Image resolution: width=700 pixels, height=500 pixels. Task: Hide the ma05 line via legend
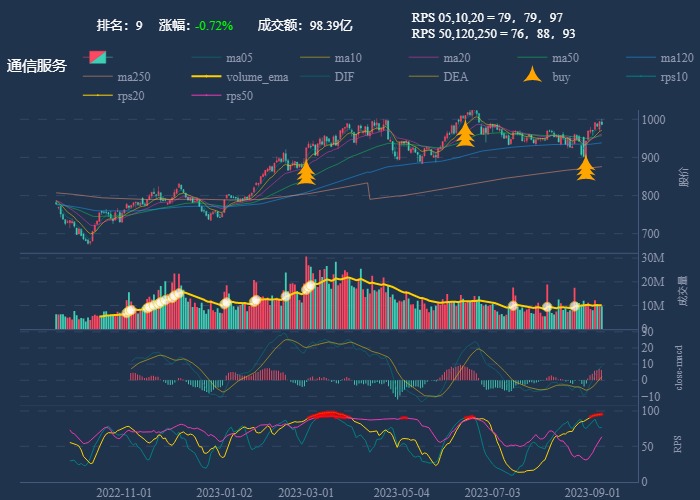tap(207, 57)
